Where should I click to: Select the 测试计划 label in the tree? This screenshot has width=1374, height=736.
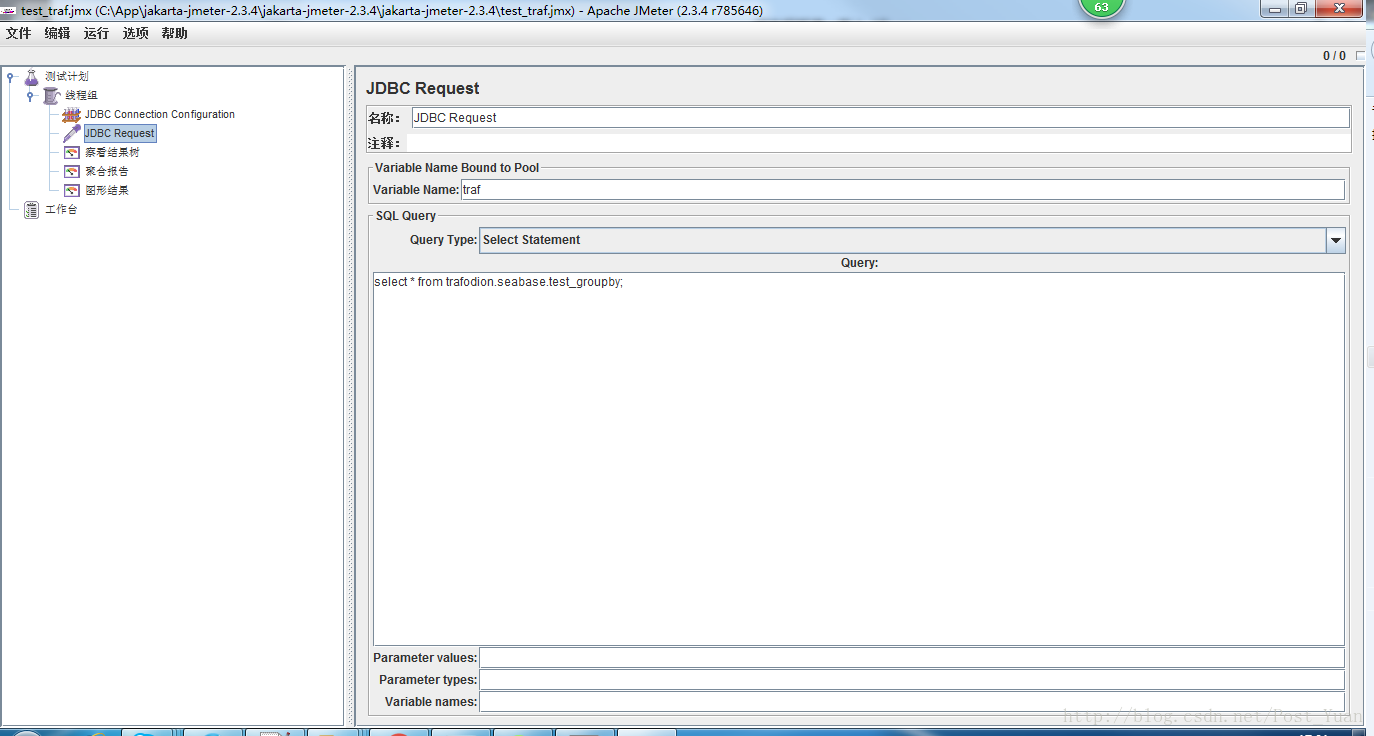[67, 76]
